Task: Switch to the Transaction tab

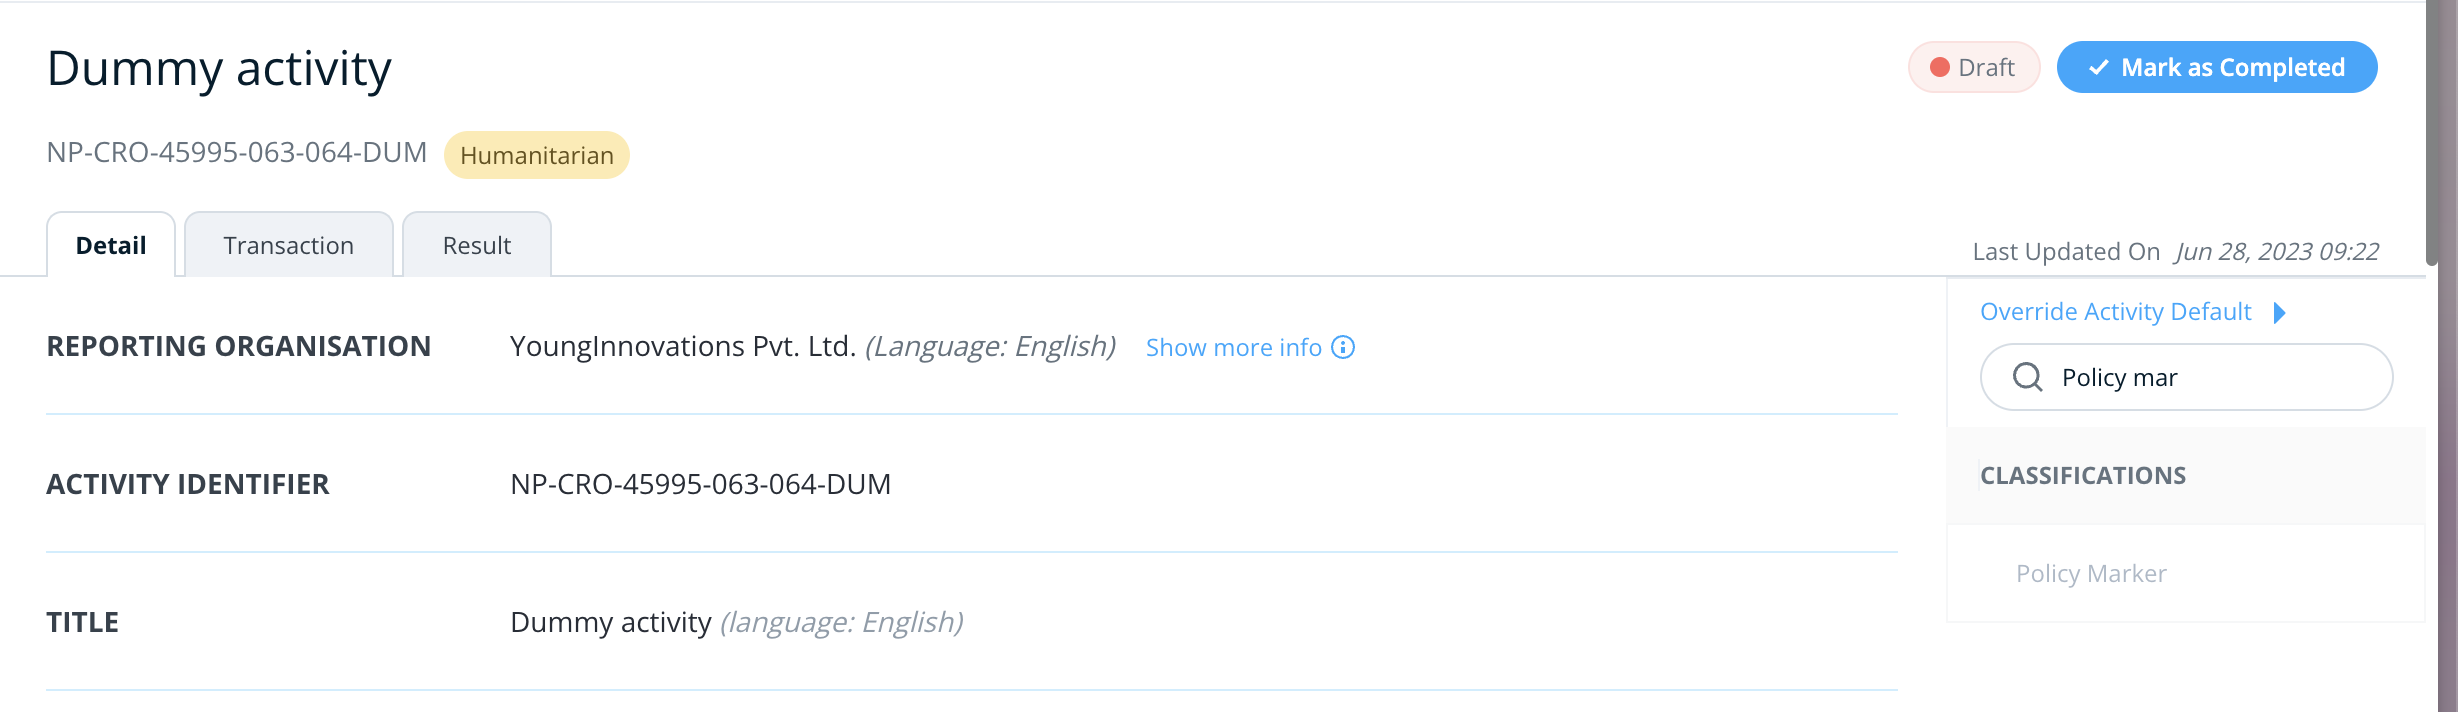Action: 289,245
